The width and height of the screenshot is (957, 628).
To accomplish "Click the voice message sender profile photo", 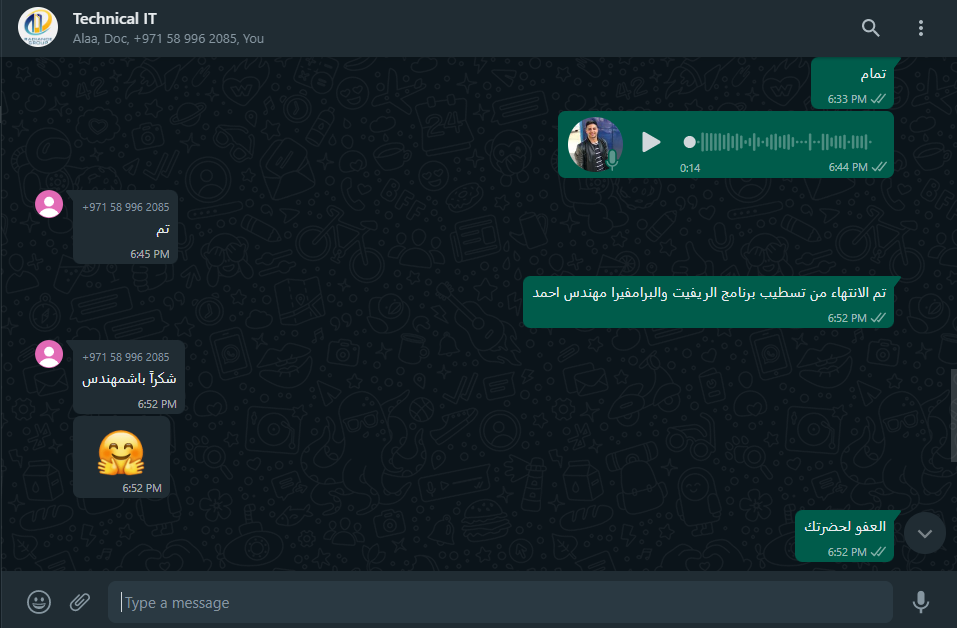I will 595,144.
